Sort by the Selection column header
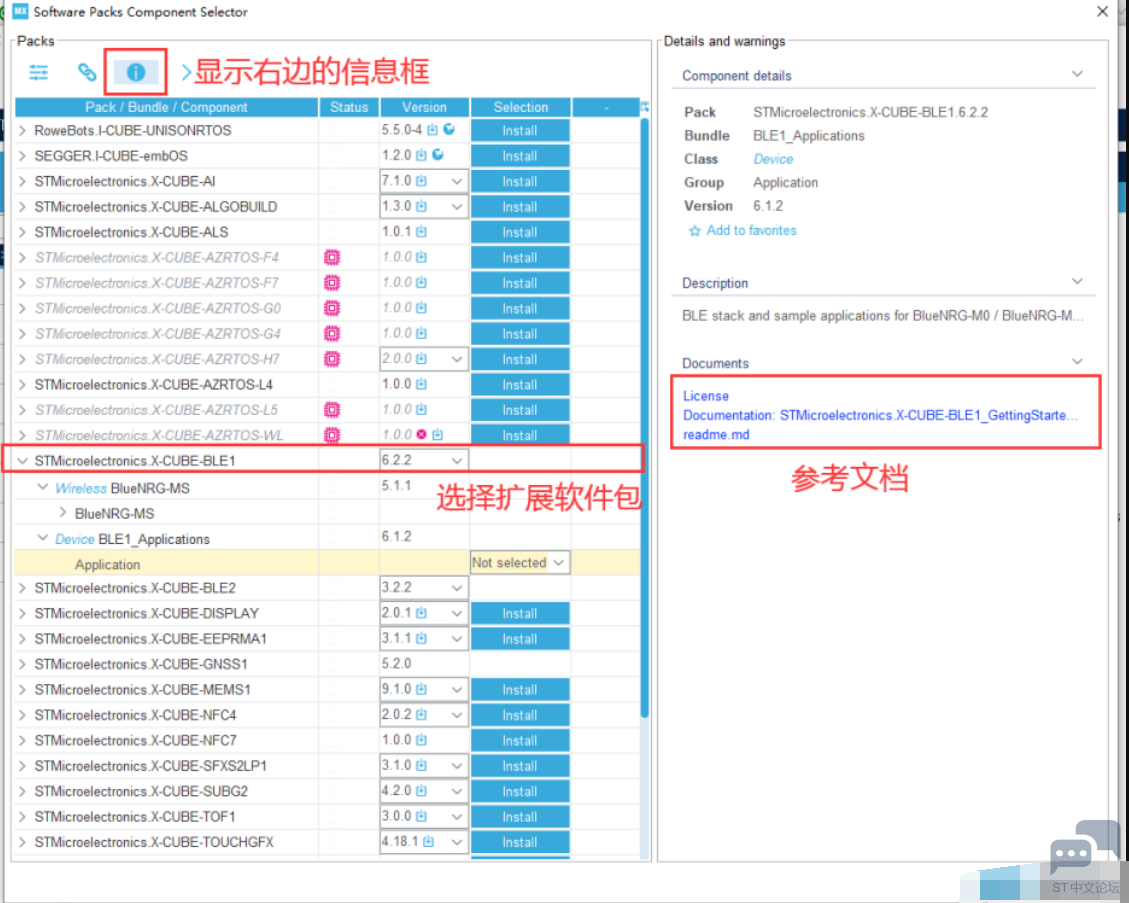Screen dimensions: 1129x903 [x=521, y=107]
